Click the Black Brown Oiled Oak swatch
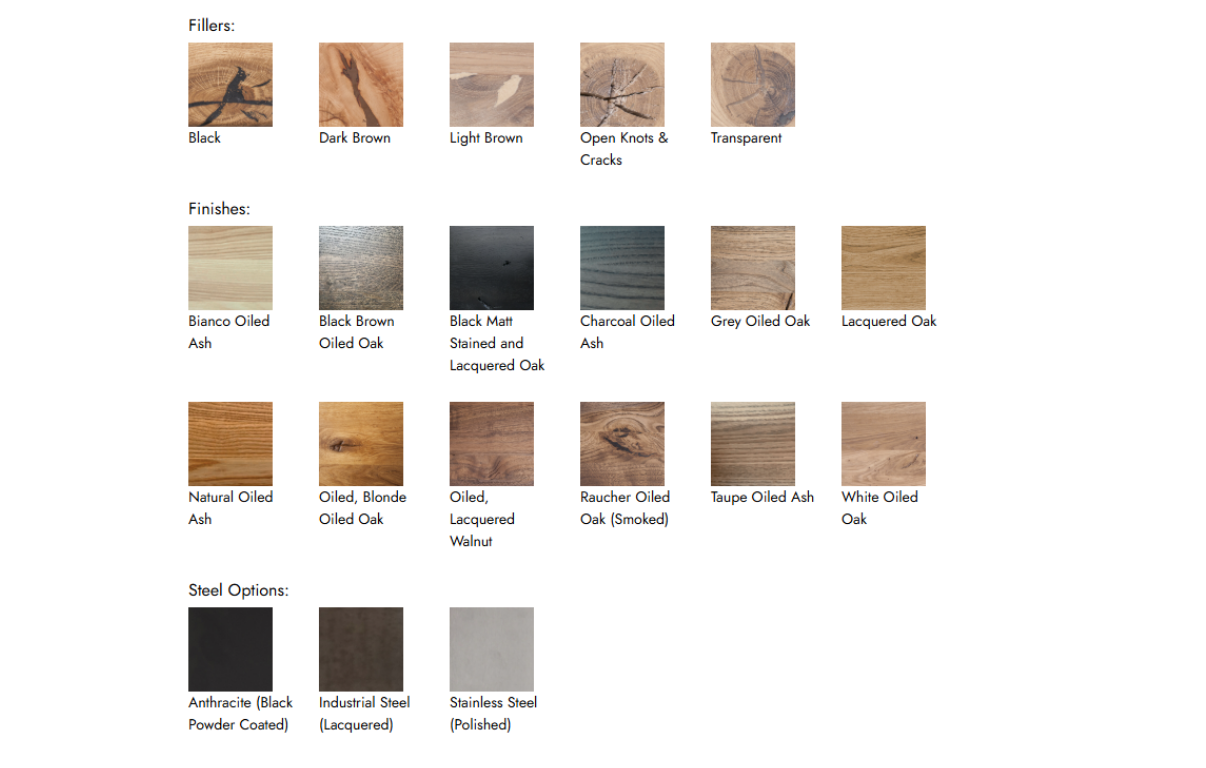1206x768 pixels. [x=361, y=268]
